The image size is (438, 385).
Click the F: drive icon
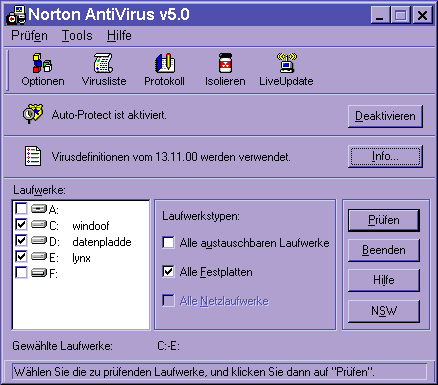tap(39, 273)
